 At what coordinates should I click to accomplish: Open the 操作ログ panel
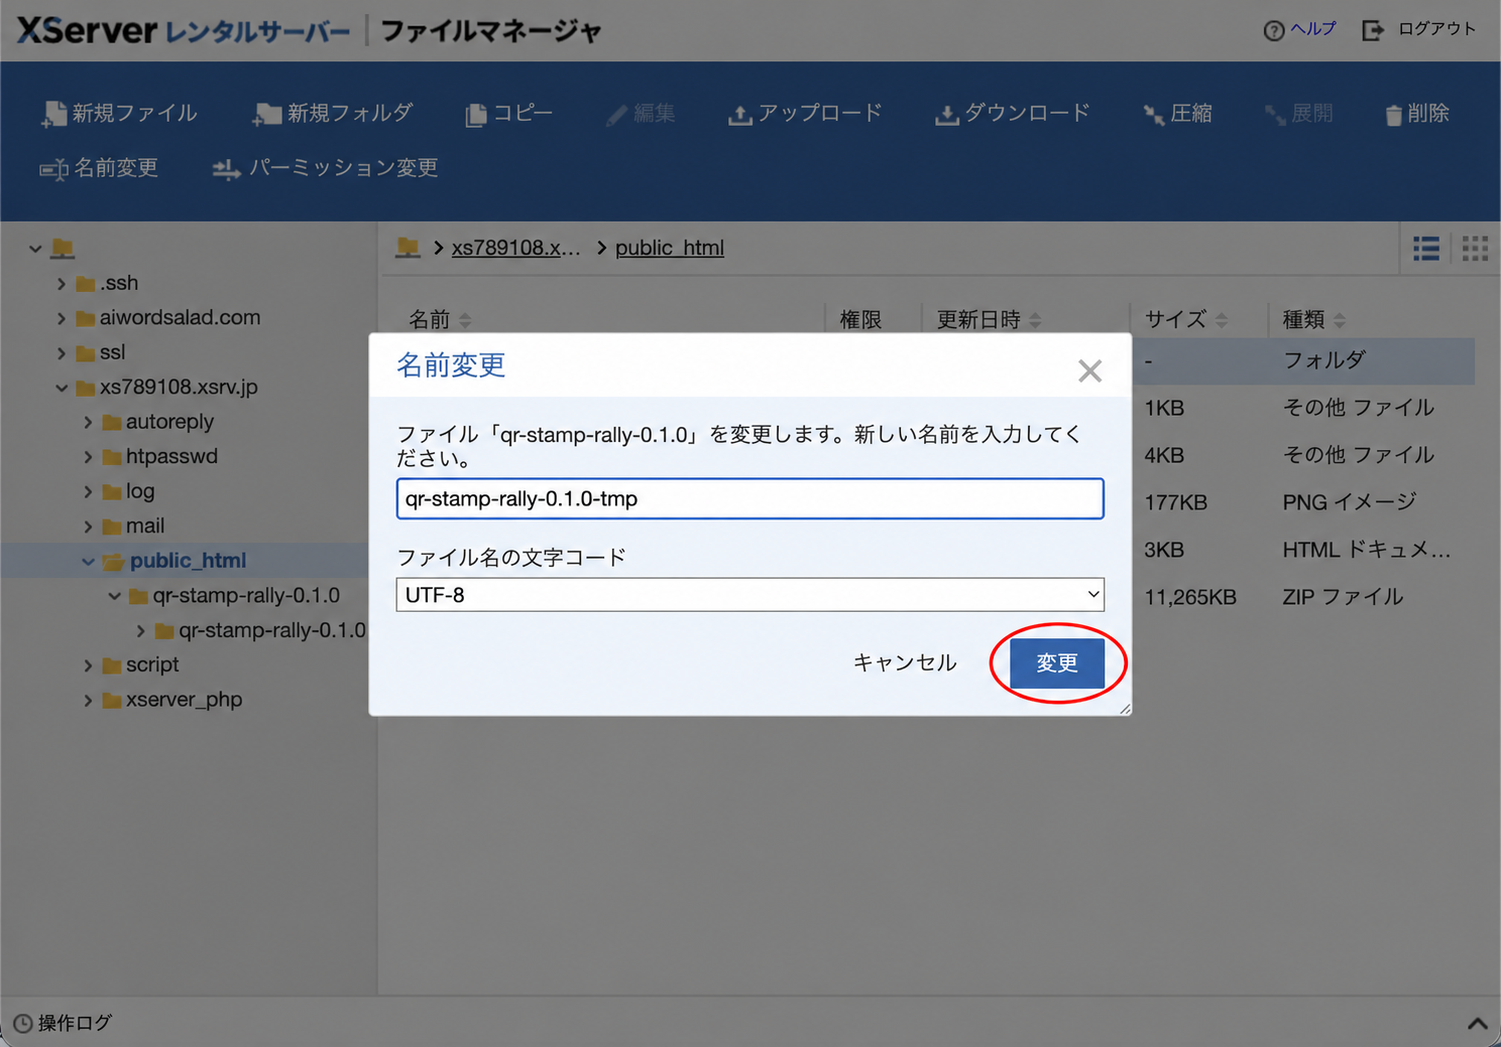point(62,1023)
